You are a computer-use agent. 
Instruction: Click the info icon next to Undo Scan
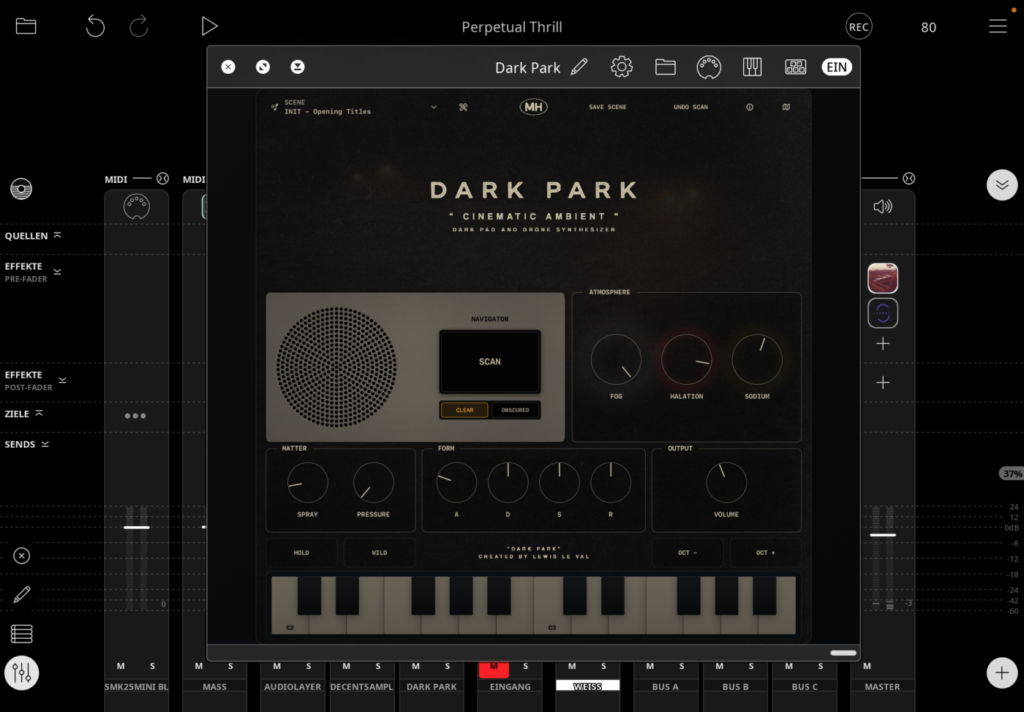click(750, 107)
